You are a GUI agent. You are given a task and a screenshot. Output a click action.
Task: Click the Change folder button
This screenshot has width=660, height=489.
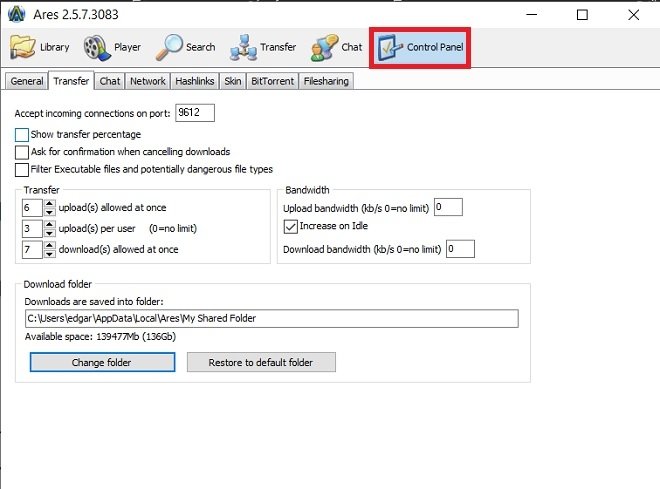pyautogui.click(x=102, y=362)
